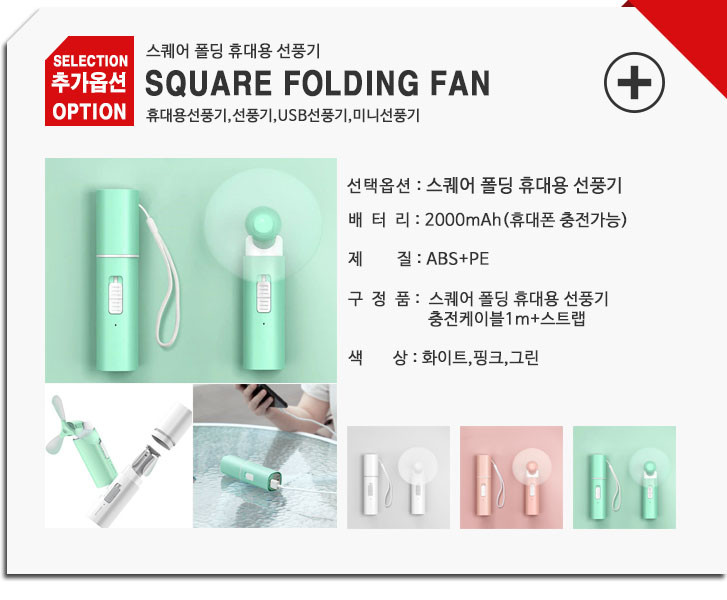Click the 선택옵션 product name line
The image size is (727, 600).
[485, 185]
